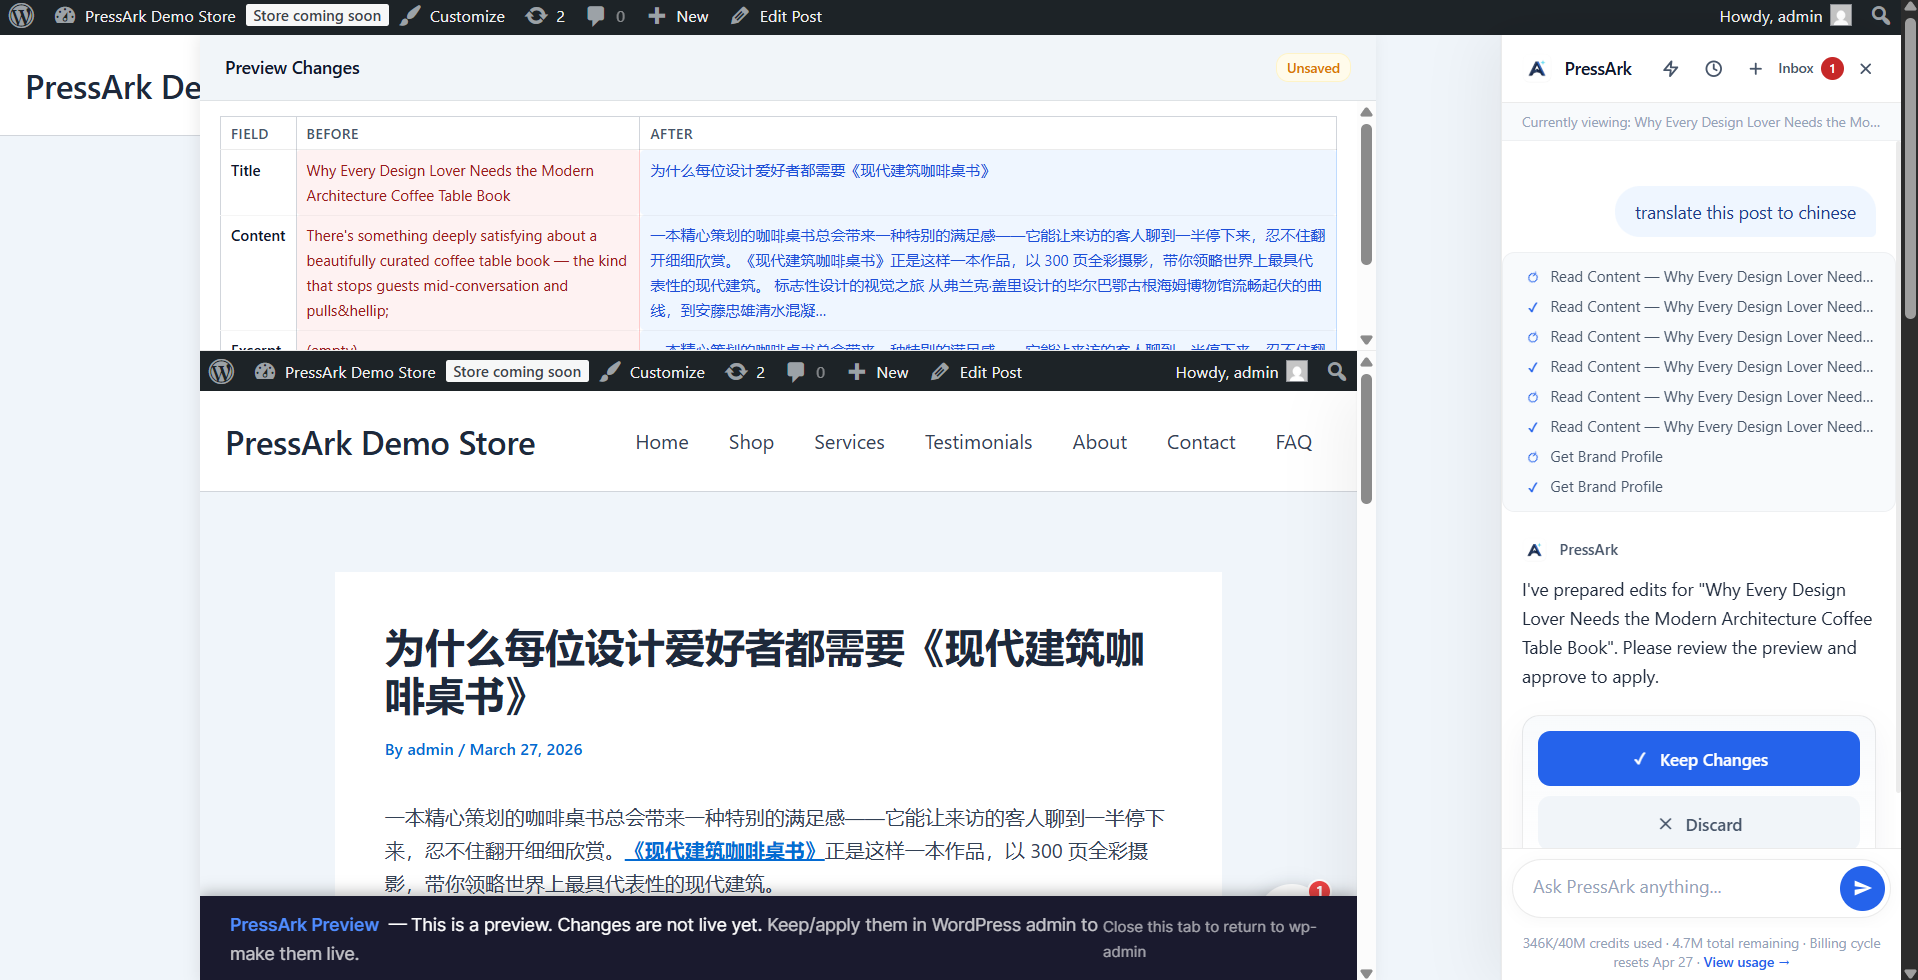This screenshot has width=1918, height=980.
Task: Click New in the preview frame admin bar
Action: pos(878,372)
